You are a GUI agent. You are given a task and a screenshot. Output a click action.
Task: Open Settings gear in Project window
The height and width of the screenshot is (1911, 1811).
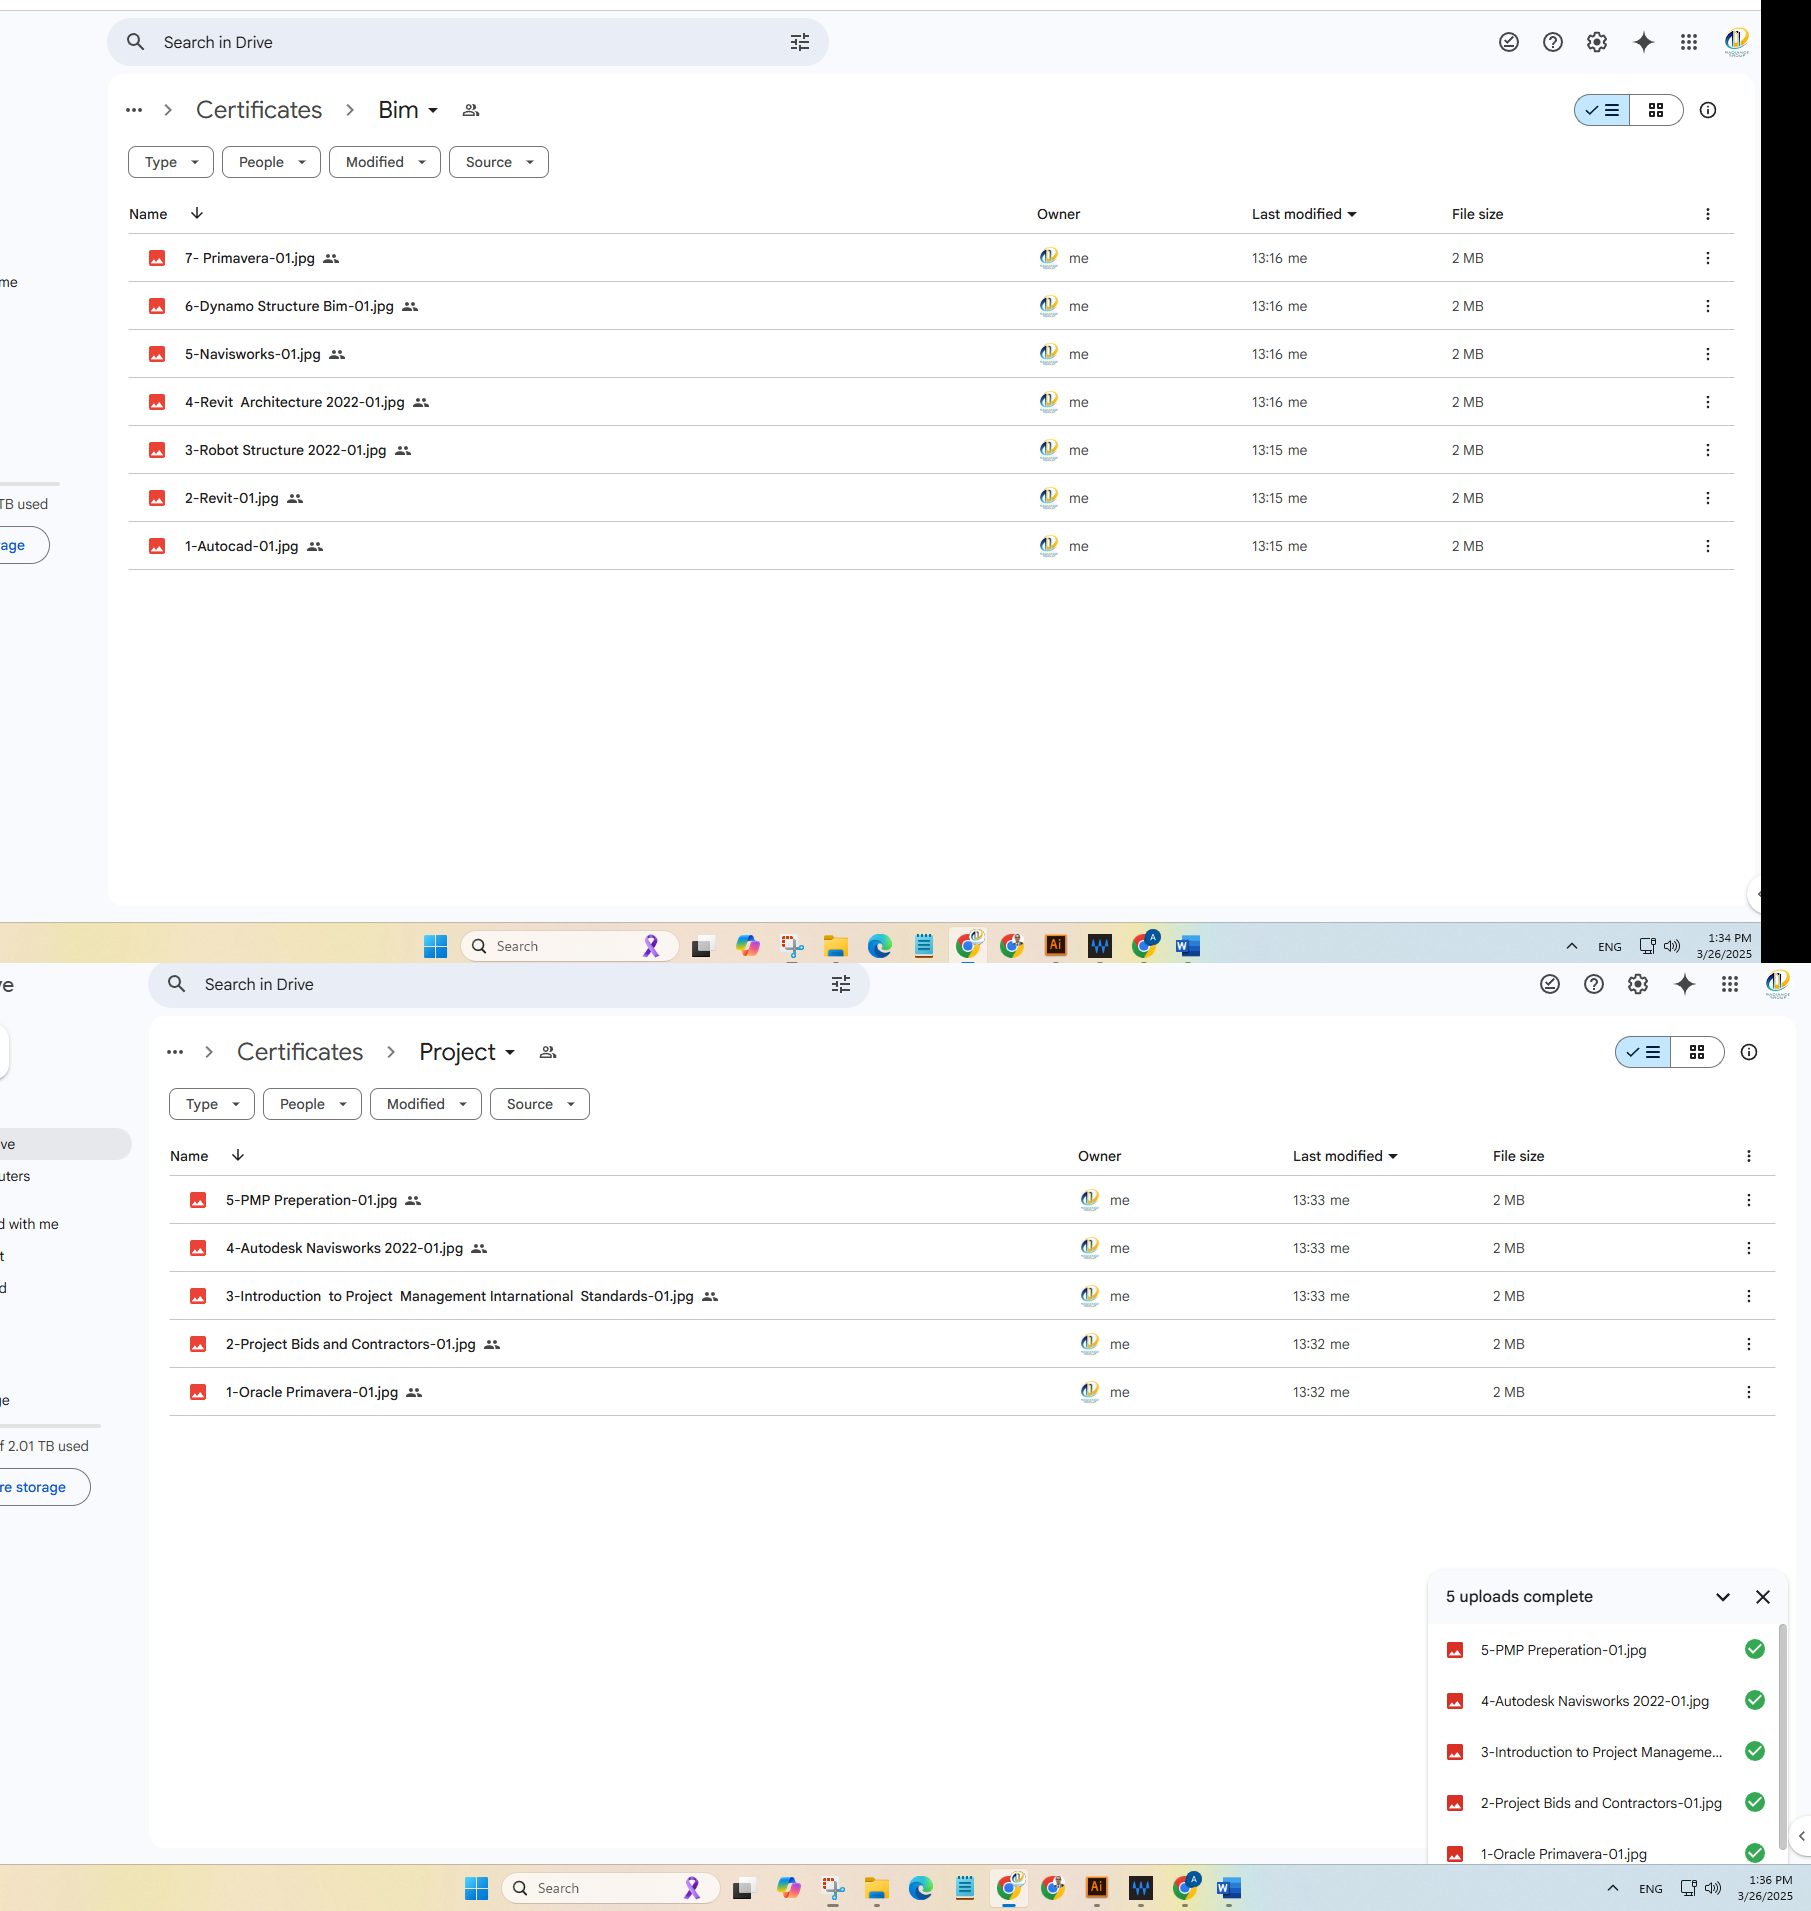point(1638,984)
